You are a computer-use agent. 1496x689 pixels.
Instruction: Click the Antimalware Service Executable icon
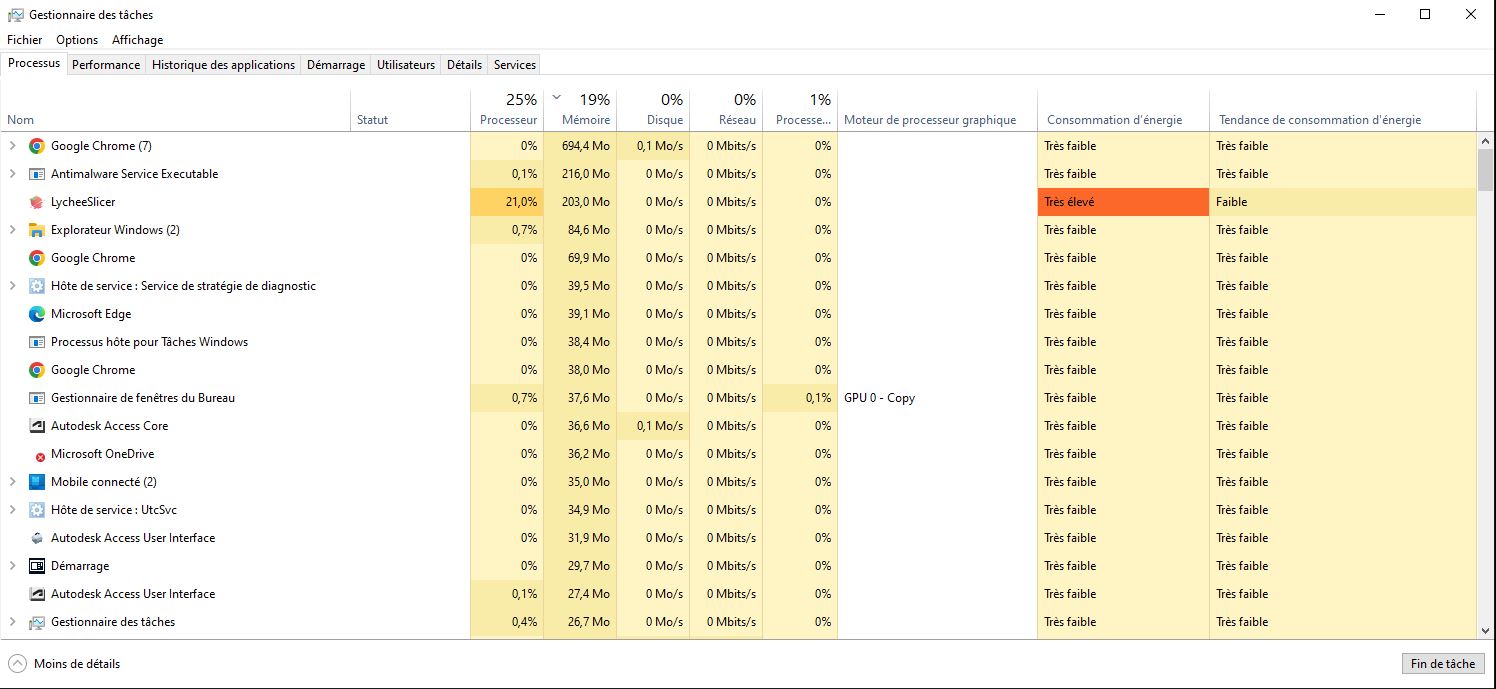click(x=37, y=174)
